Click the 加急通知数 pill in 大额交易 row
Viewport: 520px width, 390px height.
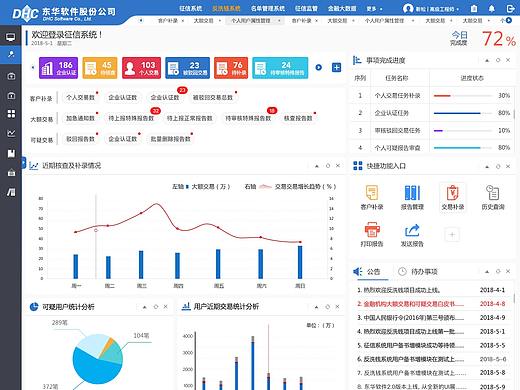(81, 118)
